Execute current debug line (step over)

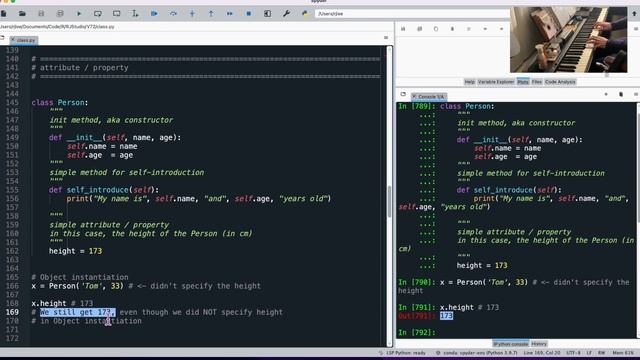coord(173,13)
